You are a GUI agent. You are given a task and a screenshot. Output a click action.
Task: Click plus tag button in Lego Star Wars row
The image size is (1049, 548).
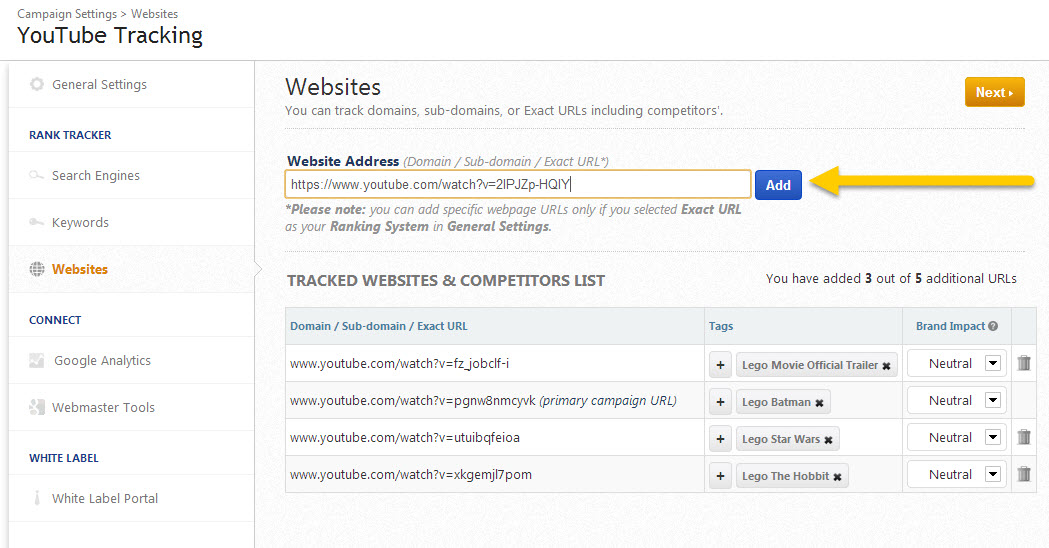(x=720, y=439)
